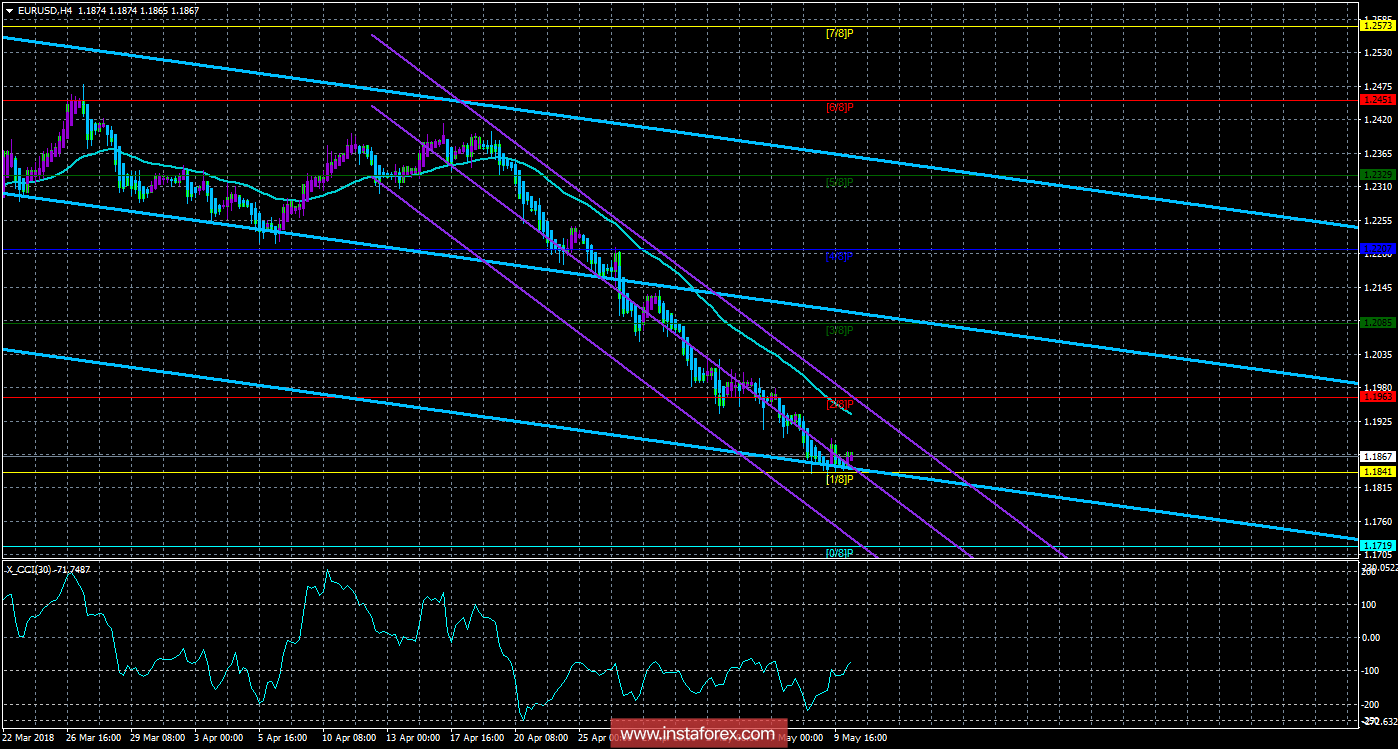This screenshot has height=749, width=1398.
Task: Click the [7/8]P Murray level label
Action: (839, 33)
